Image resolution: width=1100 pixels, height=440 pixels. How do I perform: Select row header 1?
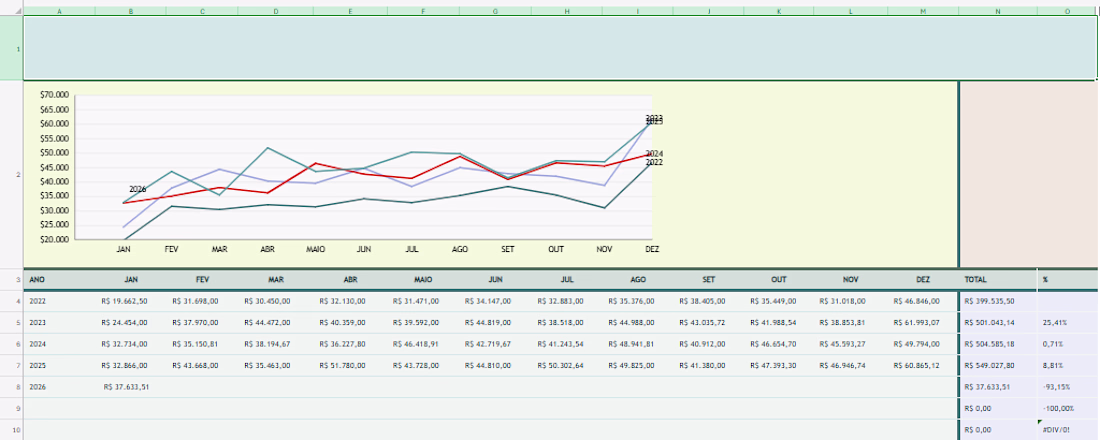tap(11, 48)
